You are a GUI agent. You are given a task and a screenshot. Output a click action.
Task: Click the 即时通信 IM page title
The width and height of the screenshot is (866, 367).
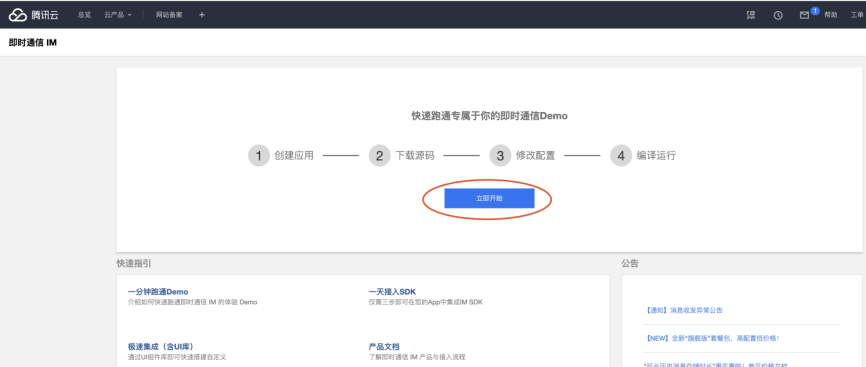click(x=33, y=43)
